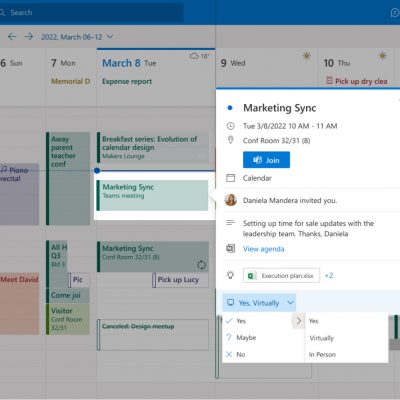Go to previous week with back arrow
The height and width of the screenshot is (400, 400).
click(x=12, y=37)
